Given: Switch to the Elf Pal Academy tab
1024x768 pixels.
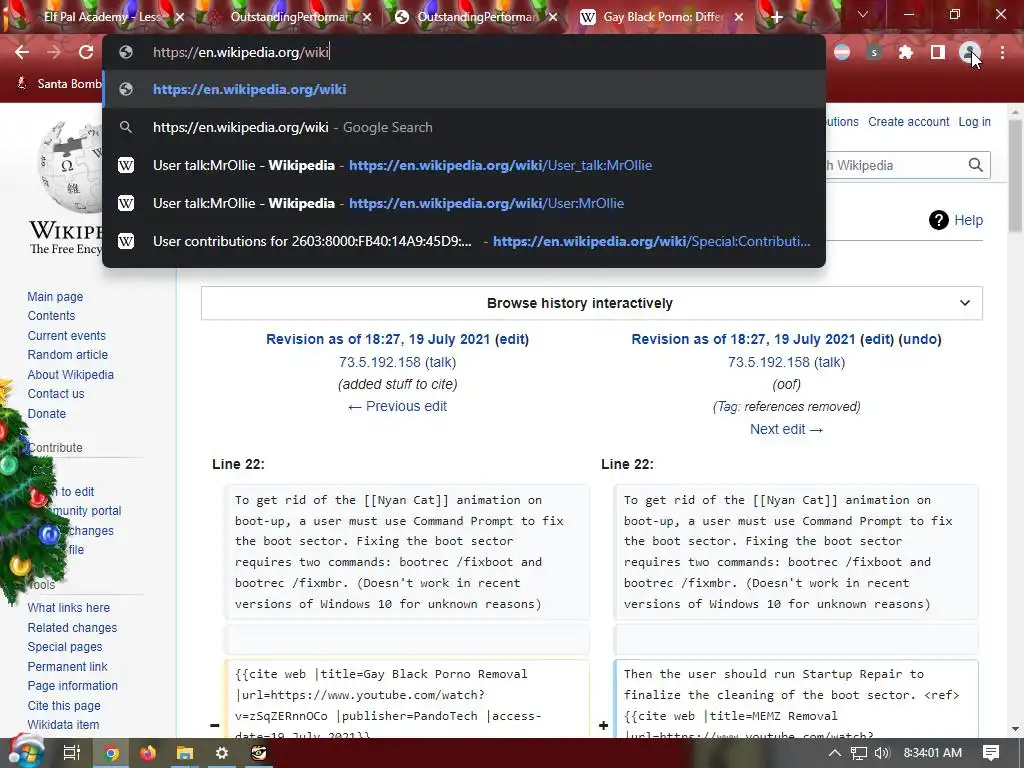Looking at the screenshot, I should [x=101, y=17].
